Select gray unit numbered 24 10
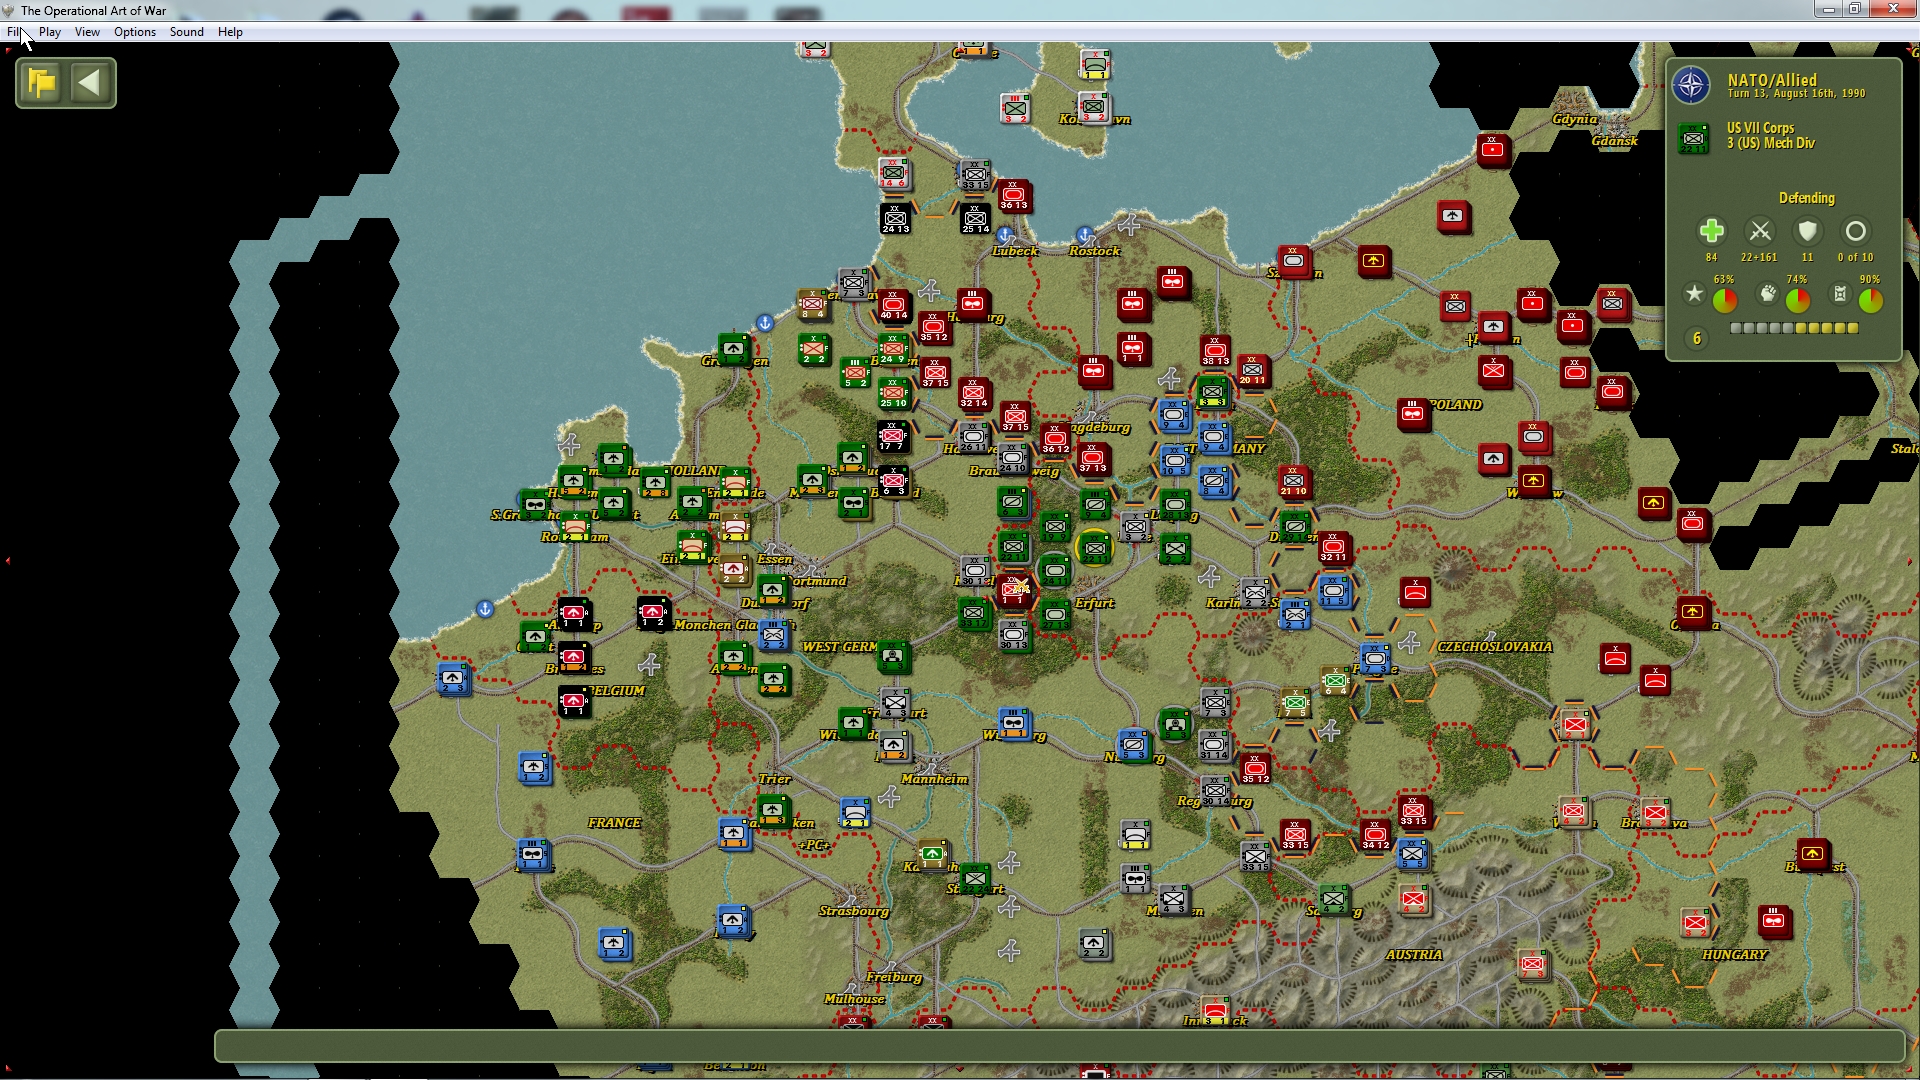Image resolution: width=1920 pixels, height=1080 pixels. [x=1013, y=459]
